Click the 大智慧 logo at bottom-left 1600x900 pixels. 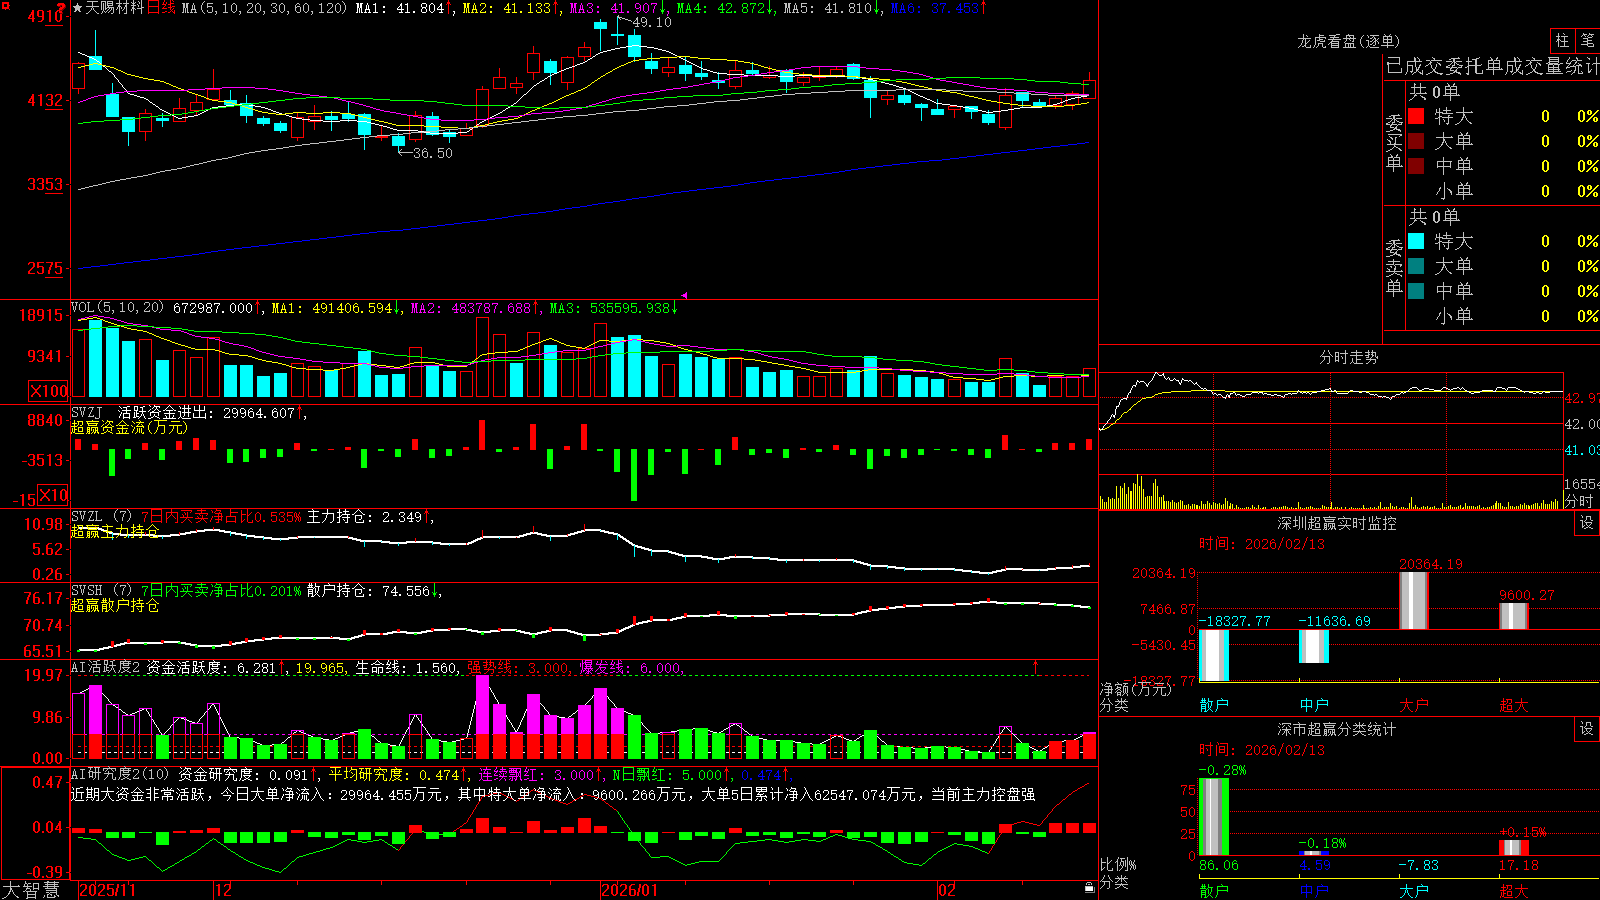pos(31,890)
